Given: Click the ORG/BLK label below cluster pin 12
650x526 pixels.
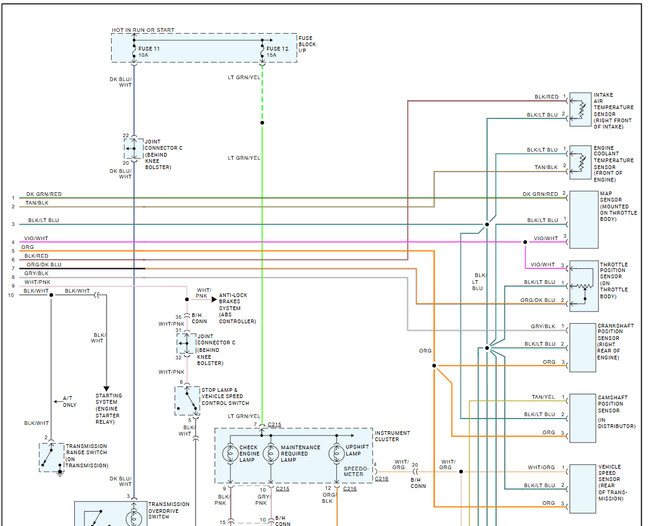Looking at the screenshot, I should pos(328,498).
